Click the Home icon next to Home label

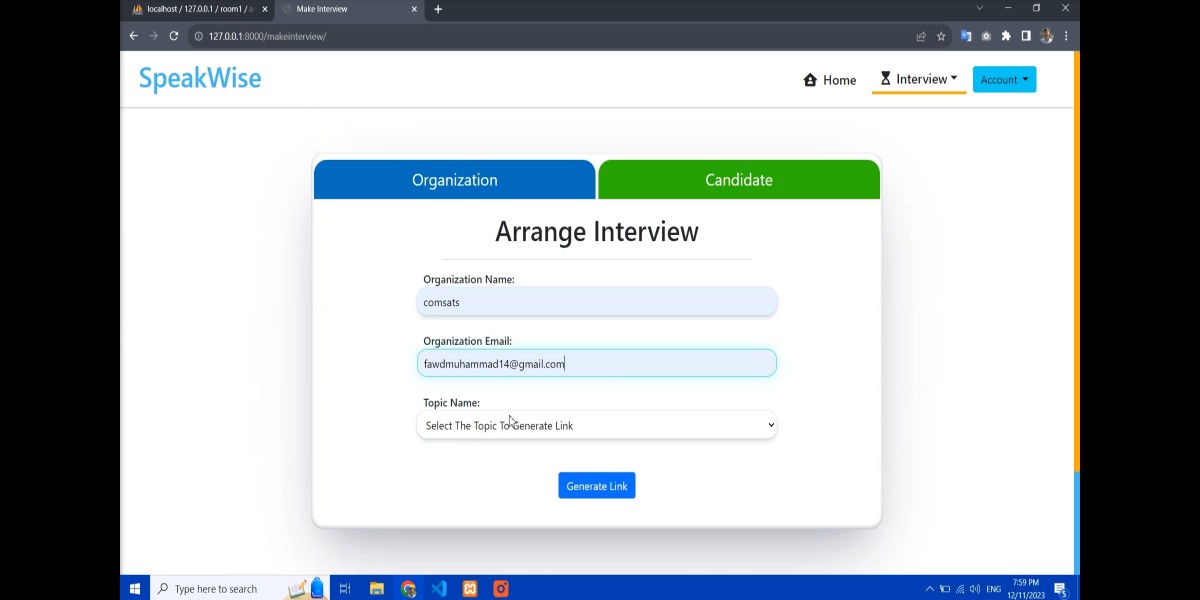(x=810, y=79)
